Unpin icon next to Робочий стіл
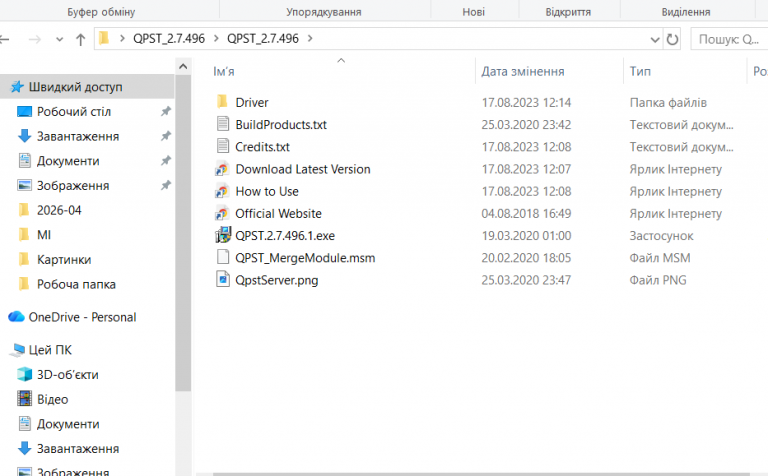 coord(166,111)
